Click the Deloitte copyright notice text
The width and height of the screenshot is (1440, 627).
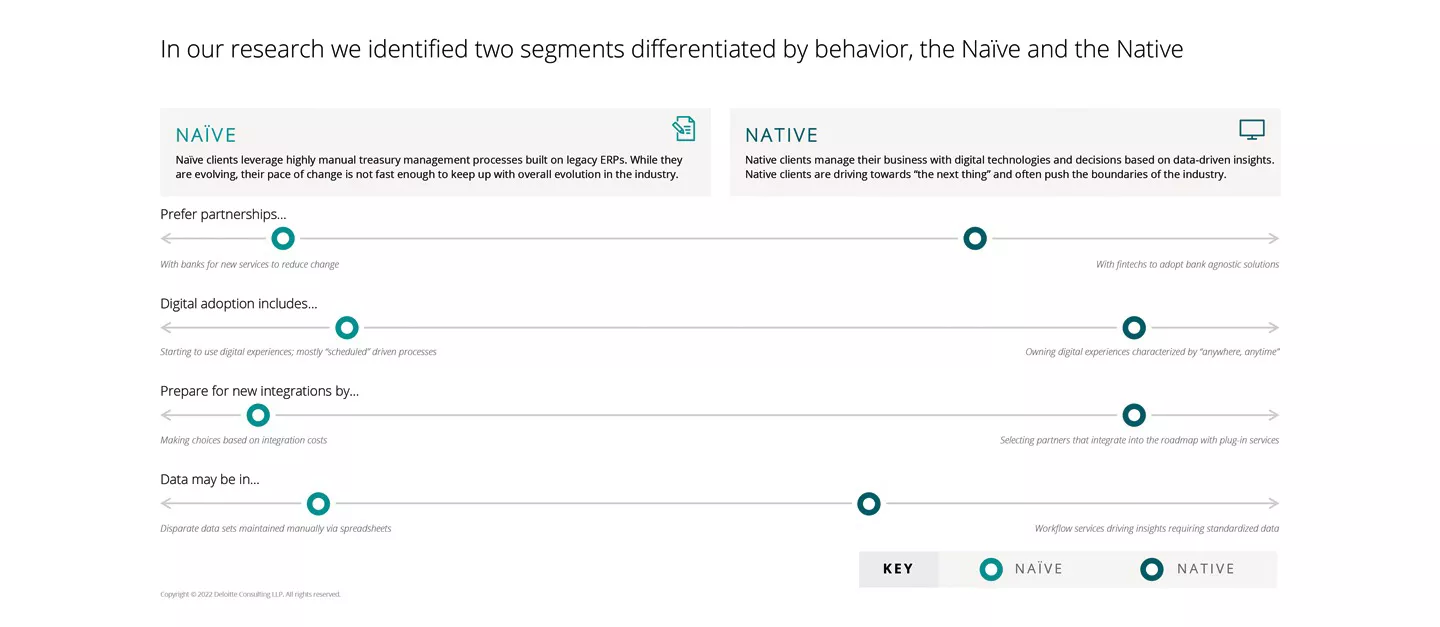coord(250,594)
